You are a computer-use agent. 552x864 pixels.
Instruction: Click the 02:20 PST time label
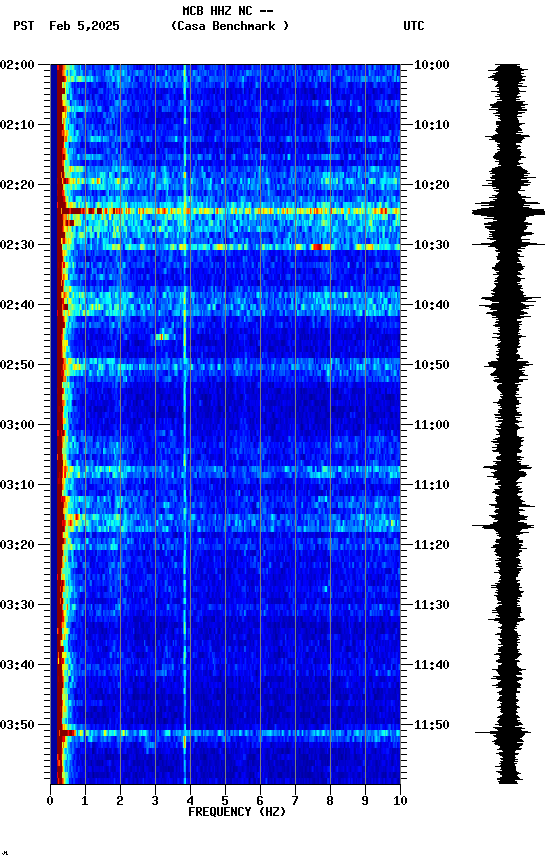coord(18,185)
